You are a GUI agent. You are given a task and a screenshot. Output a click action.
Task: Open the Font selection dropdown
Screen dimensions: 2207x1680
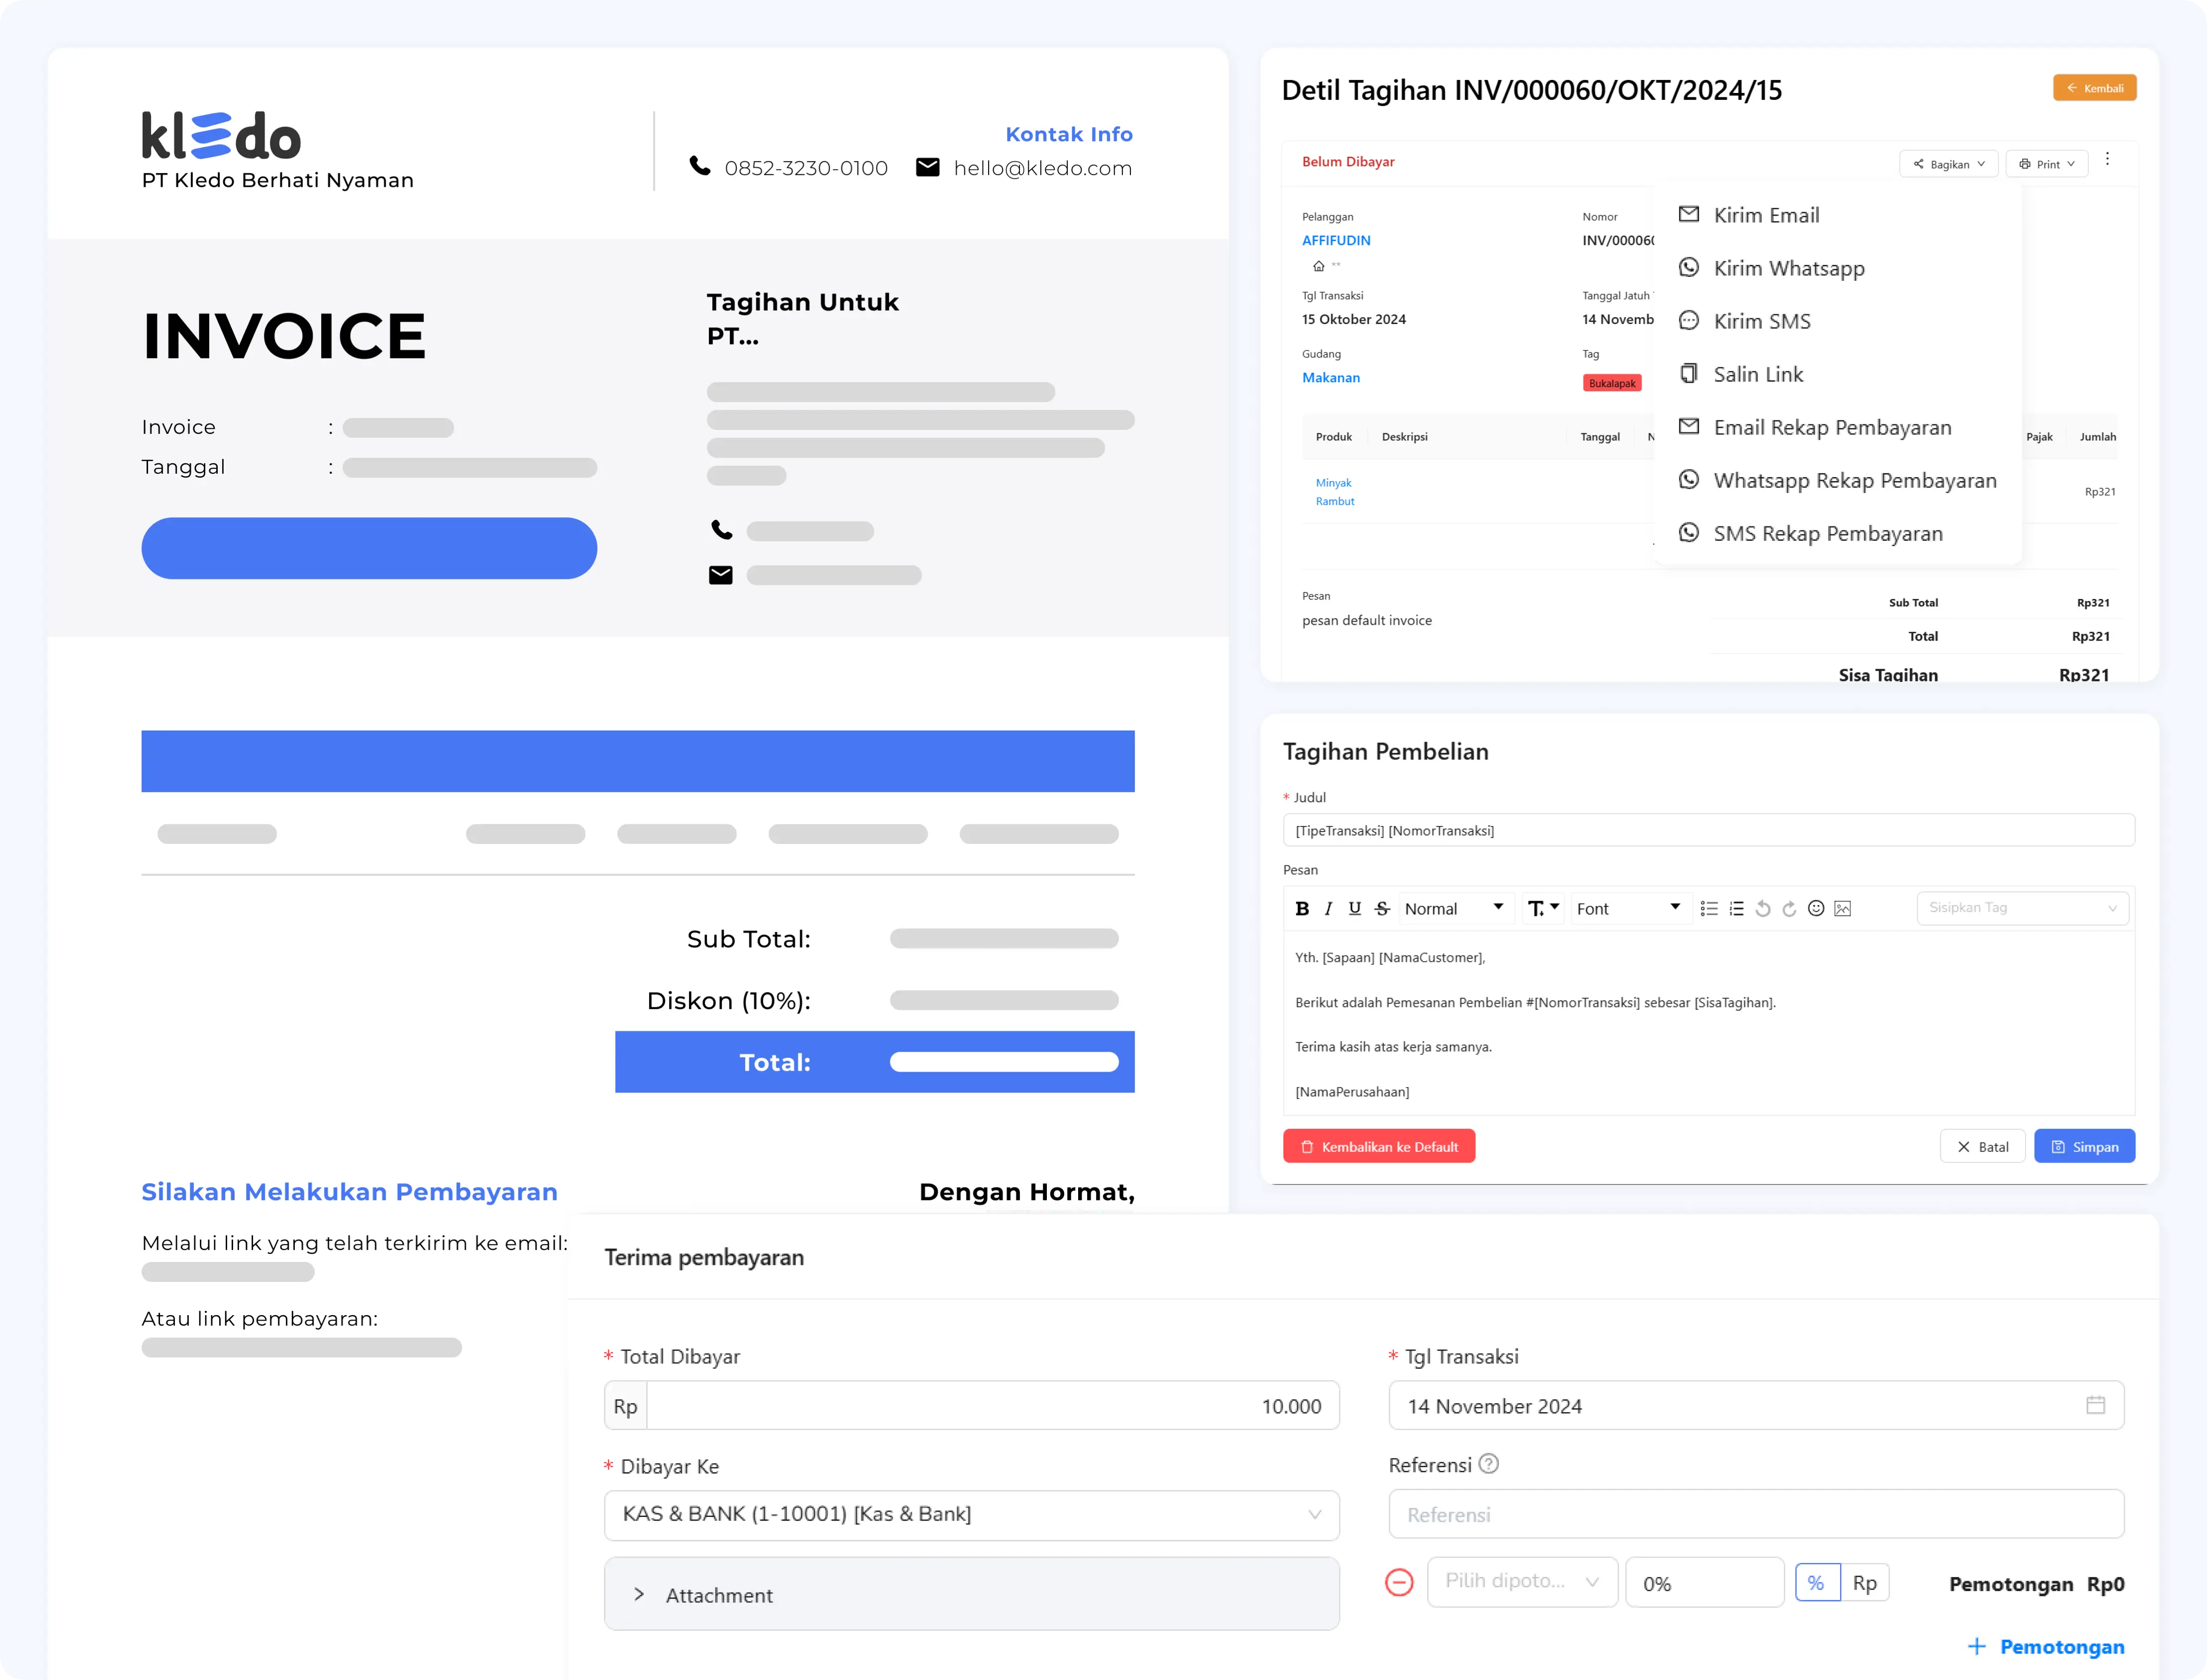pyautogui.click(x=1628, y=908)
